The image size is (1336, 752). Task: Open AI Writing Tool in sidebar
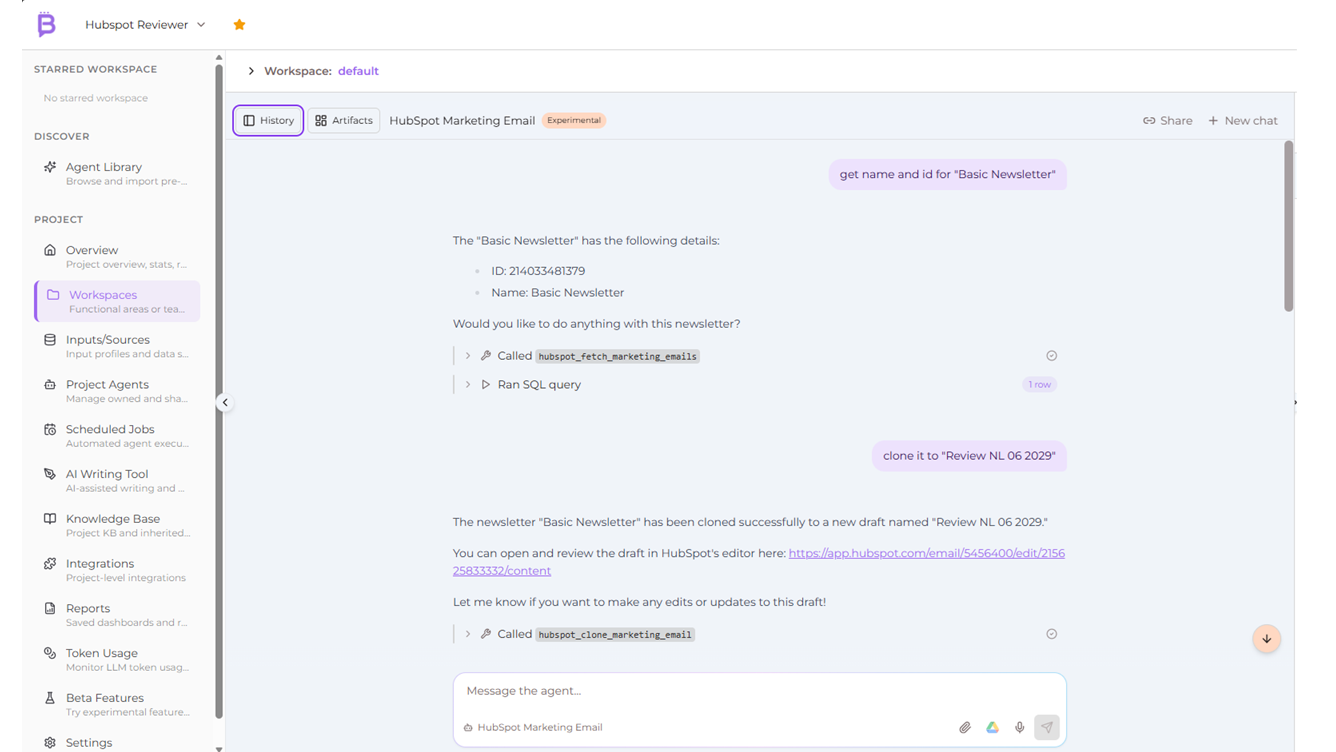click(x=118, y=481)
